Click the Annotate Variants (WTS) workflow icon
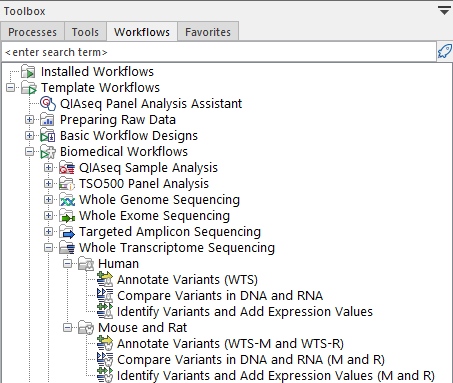The image size is (453, 383). point(105,279)
